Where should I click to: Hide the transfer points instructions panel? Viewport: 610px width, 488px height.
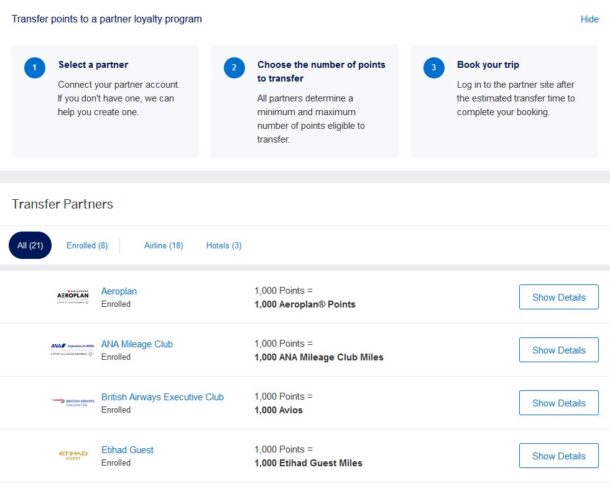(589, 19)
